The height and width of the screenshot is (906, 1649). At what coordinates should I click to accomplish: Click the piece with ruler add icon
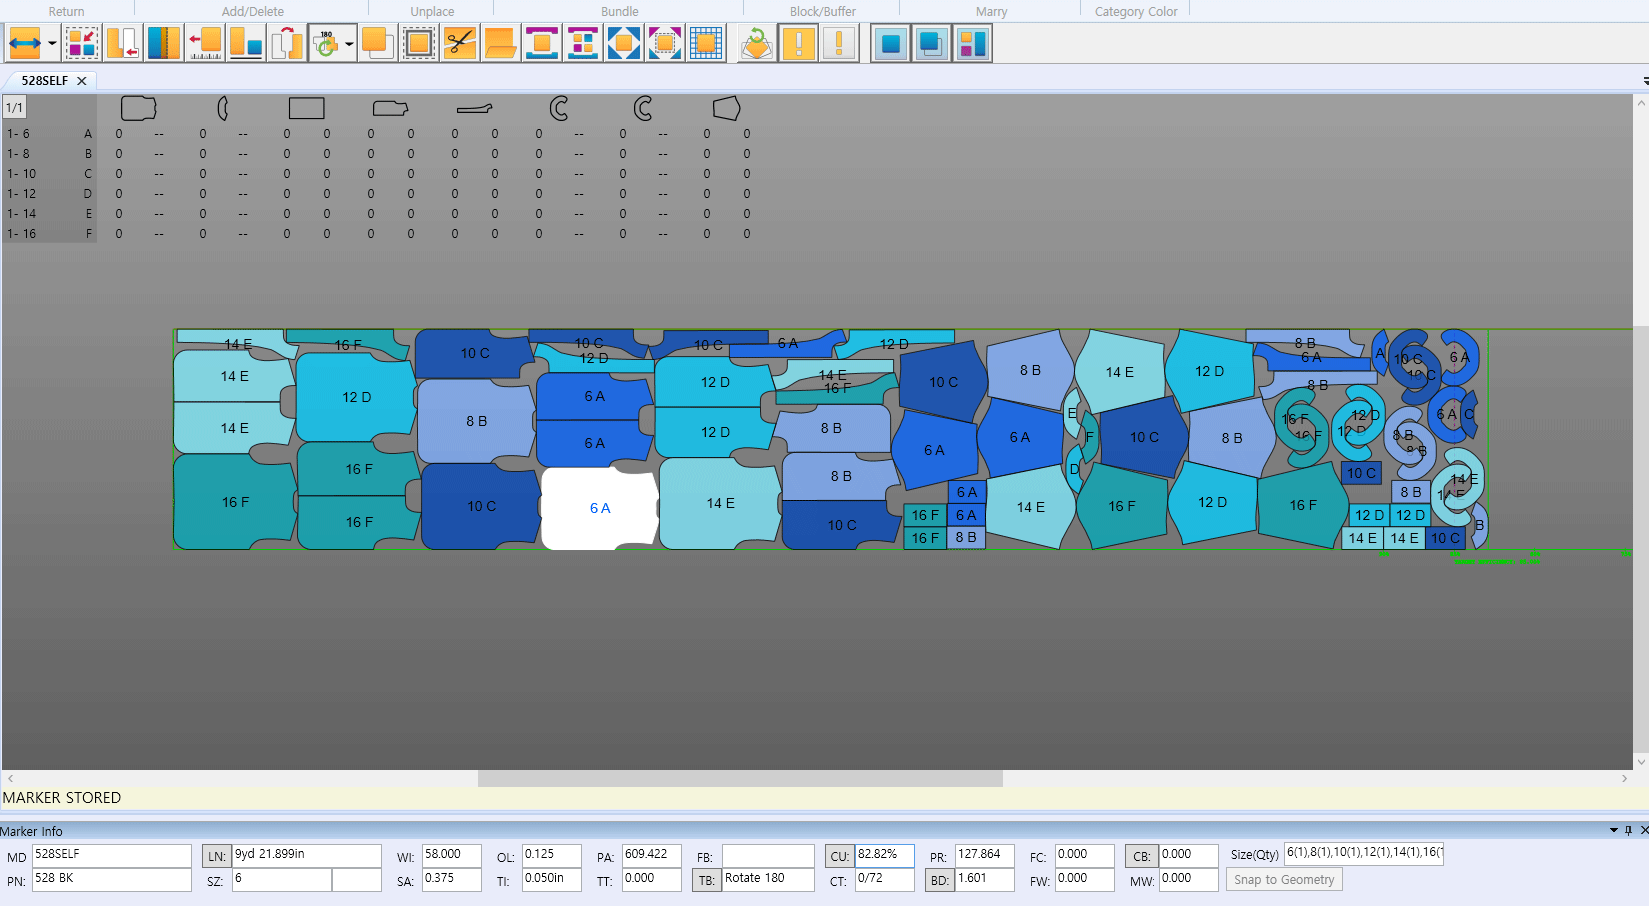205,44
